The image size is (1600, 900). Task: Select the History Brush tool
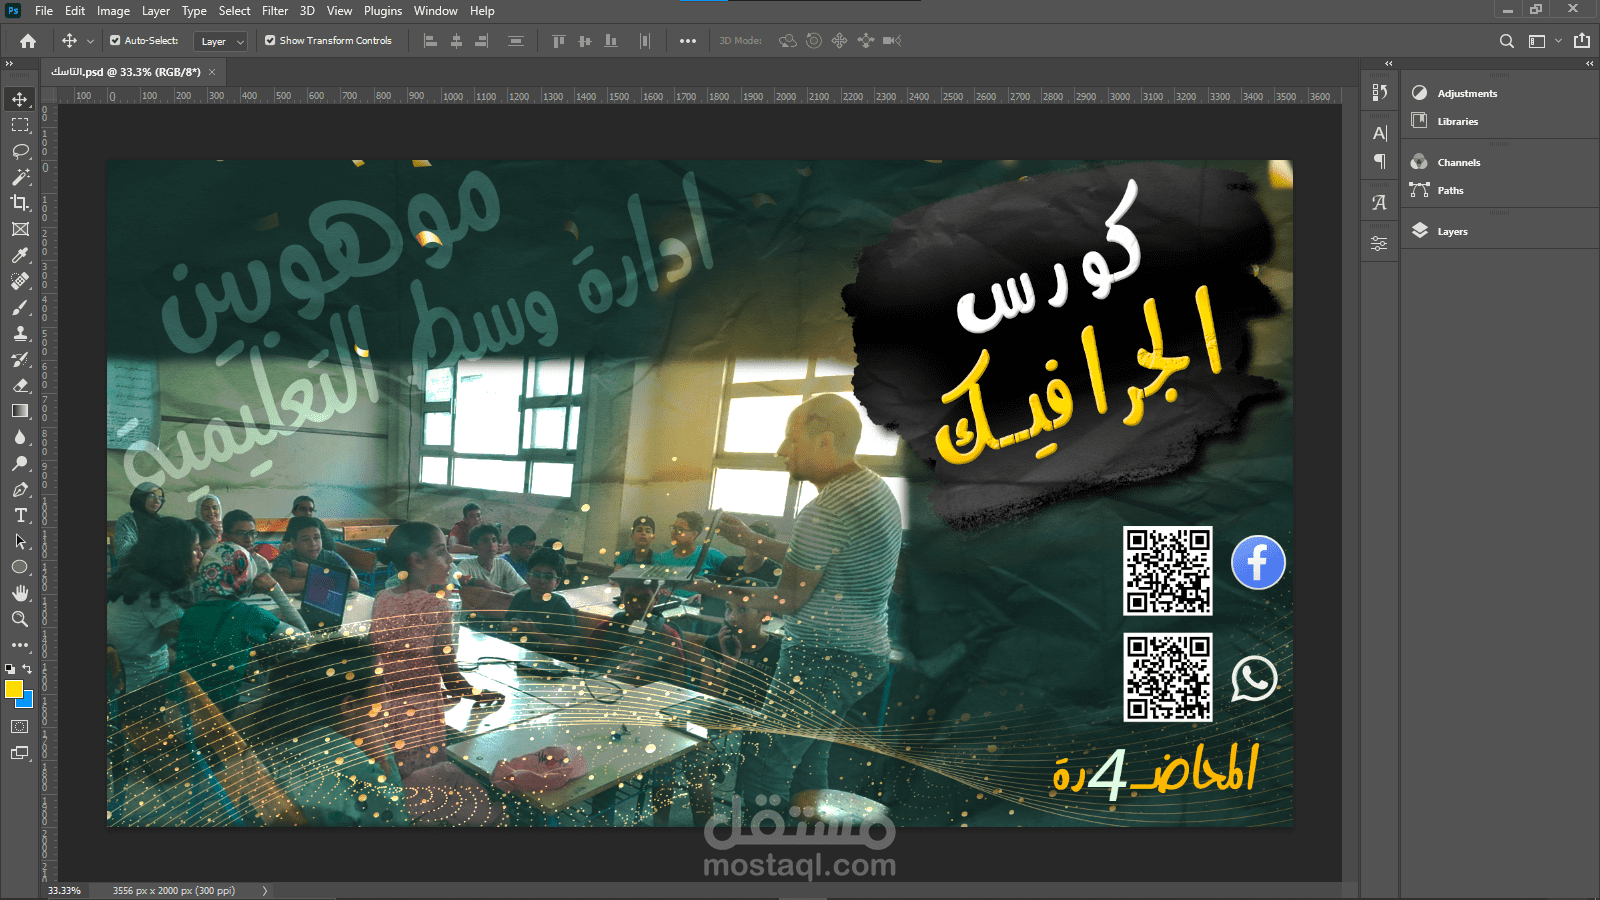pos(20,359)
